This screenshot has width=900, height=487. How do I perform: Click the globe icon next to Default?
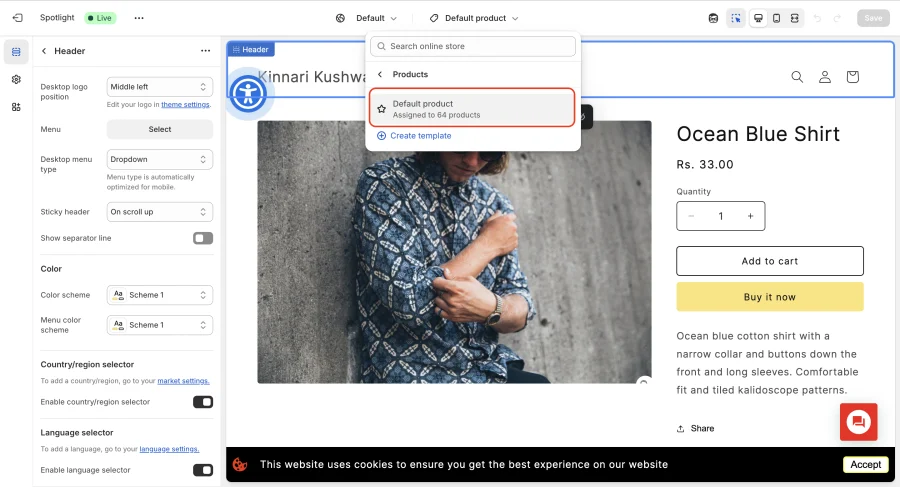pos(340,18)
